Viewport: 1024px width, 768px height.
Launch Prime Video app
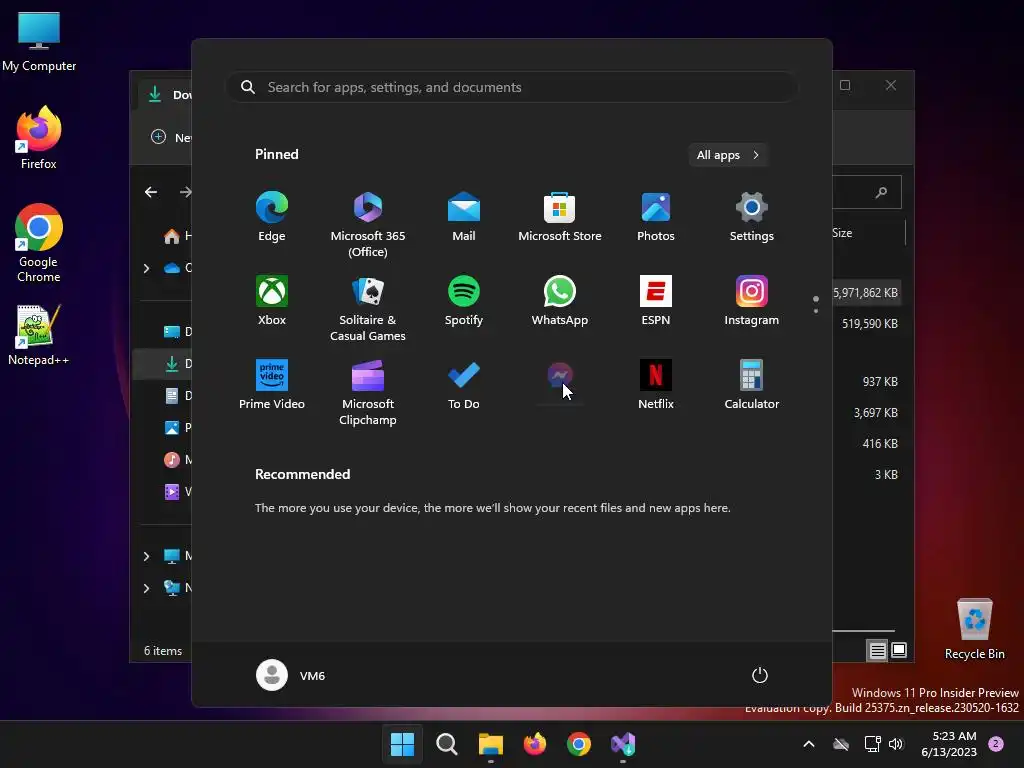pyautogui.click(x=272, y=385)
